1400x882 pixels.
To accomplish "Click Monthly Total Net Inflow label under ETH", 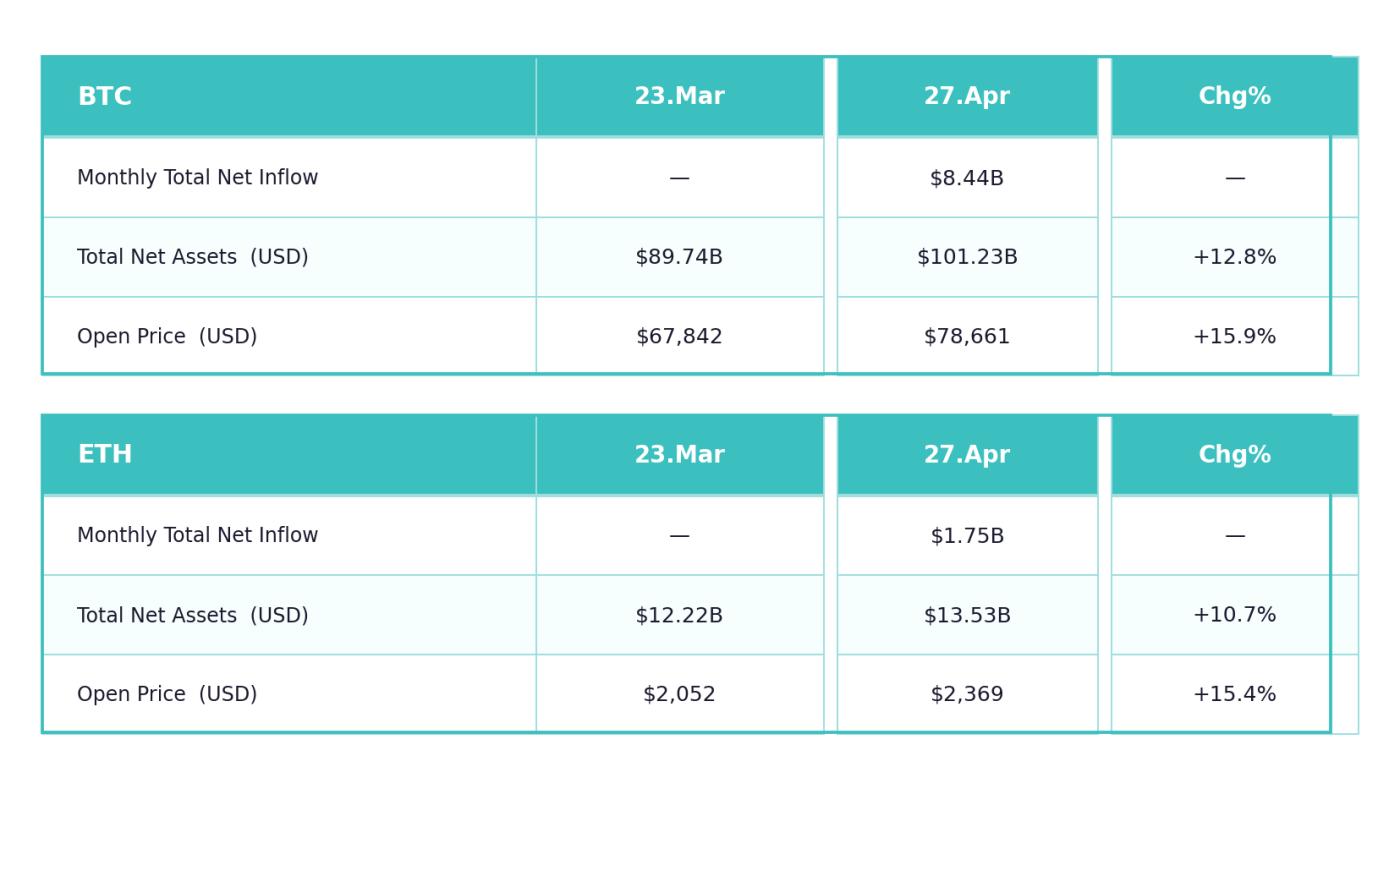I will (198, 536).
